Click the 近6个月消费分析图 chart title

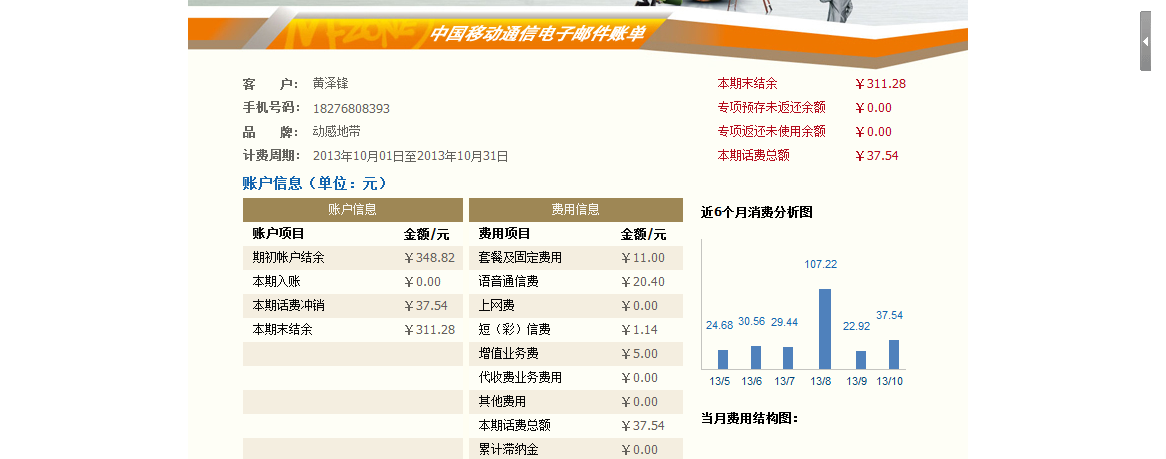pos(757,212)
